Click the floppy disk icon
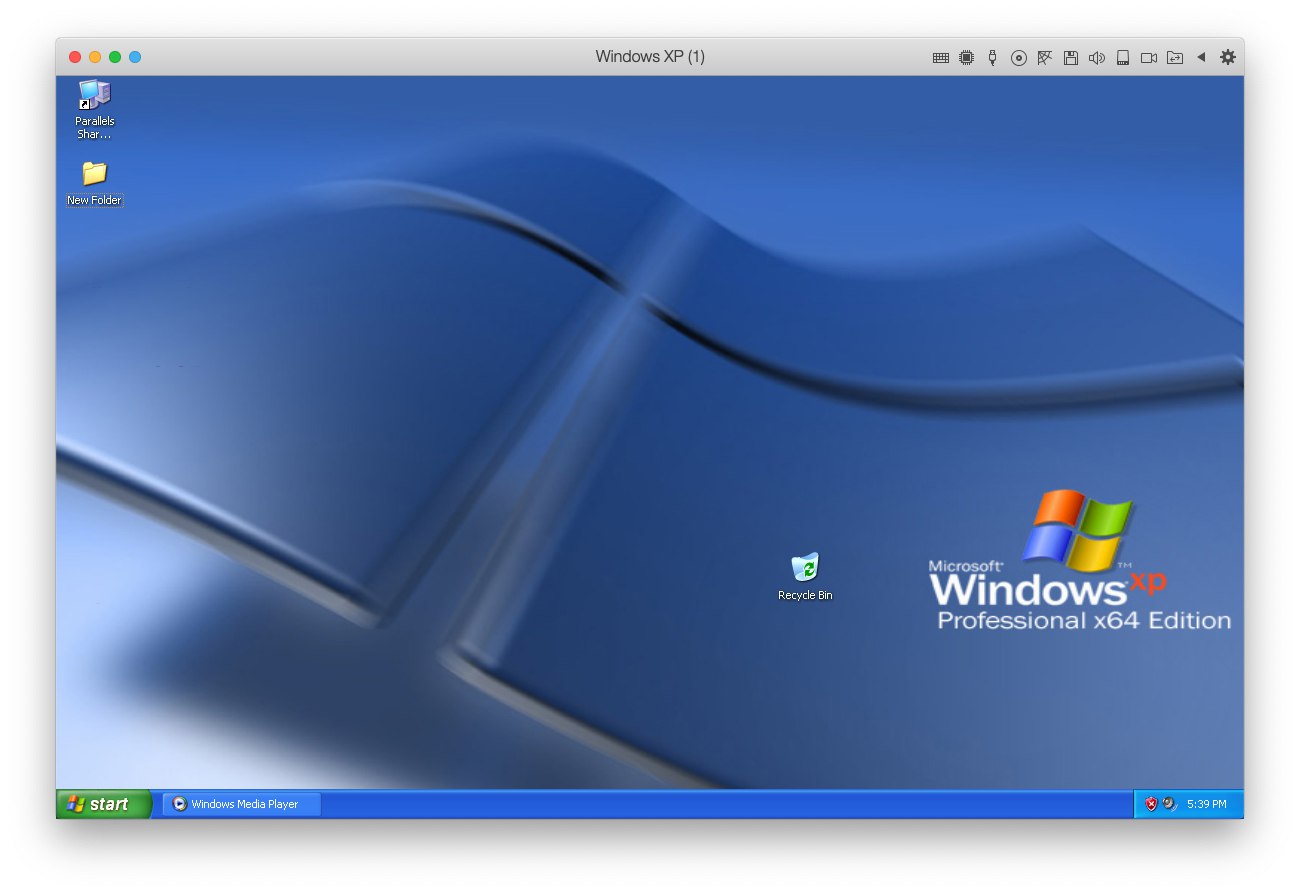This screenshot has width=1300, height=893. pyautogui.click(x=1070, y=58)
